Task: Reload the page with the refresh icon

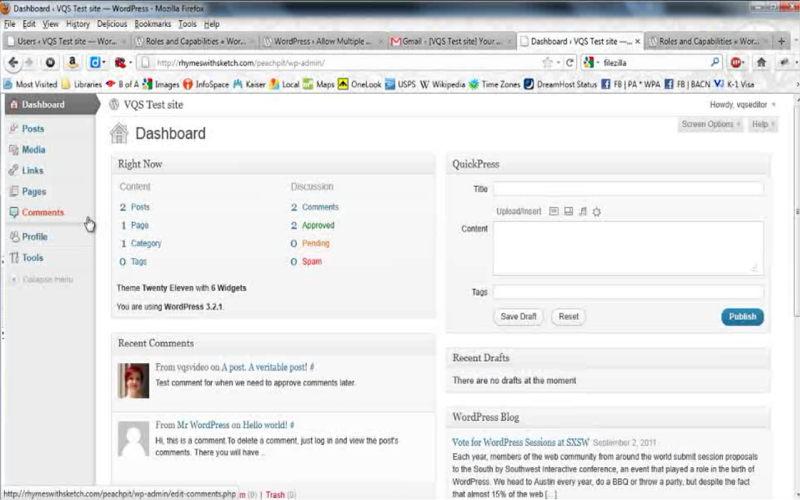Action: pyautogui.click(x=569, y=63)
